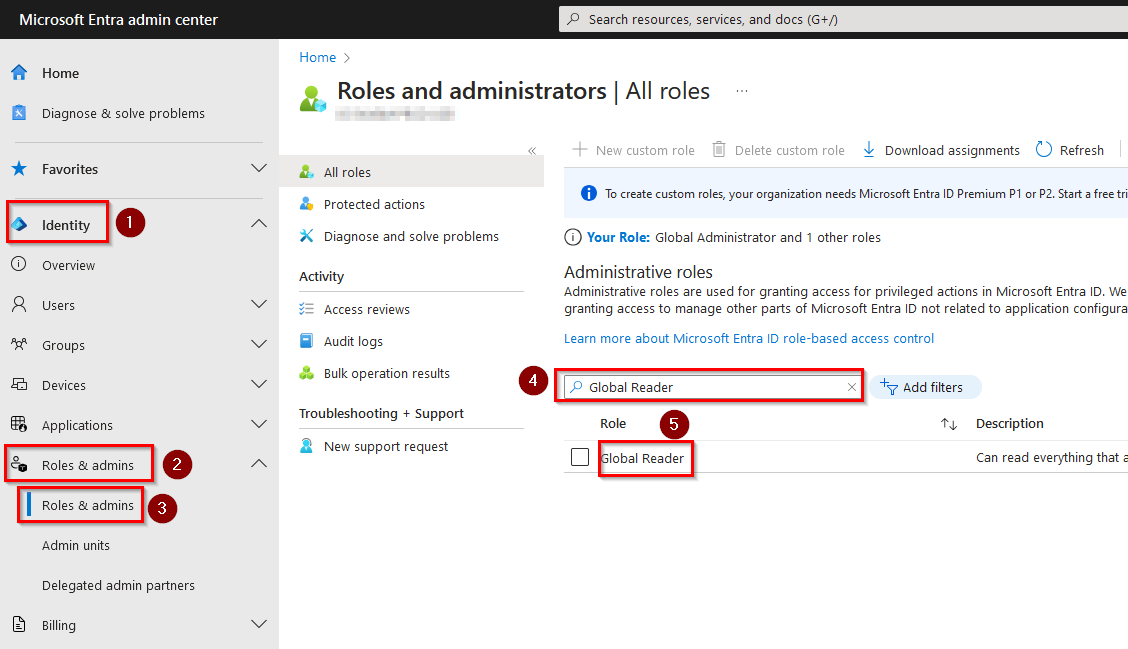The height and width of the screenshot is (649, 1128).
Task: Click the Refresh circular arrow icon
Action: [1044, 150]
